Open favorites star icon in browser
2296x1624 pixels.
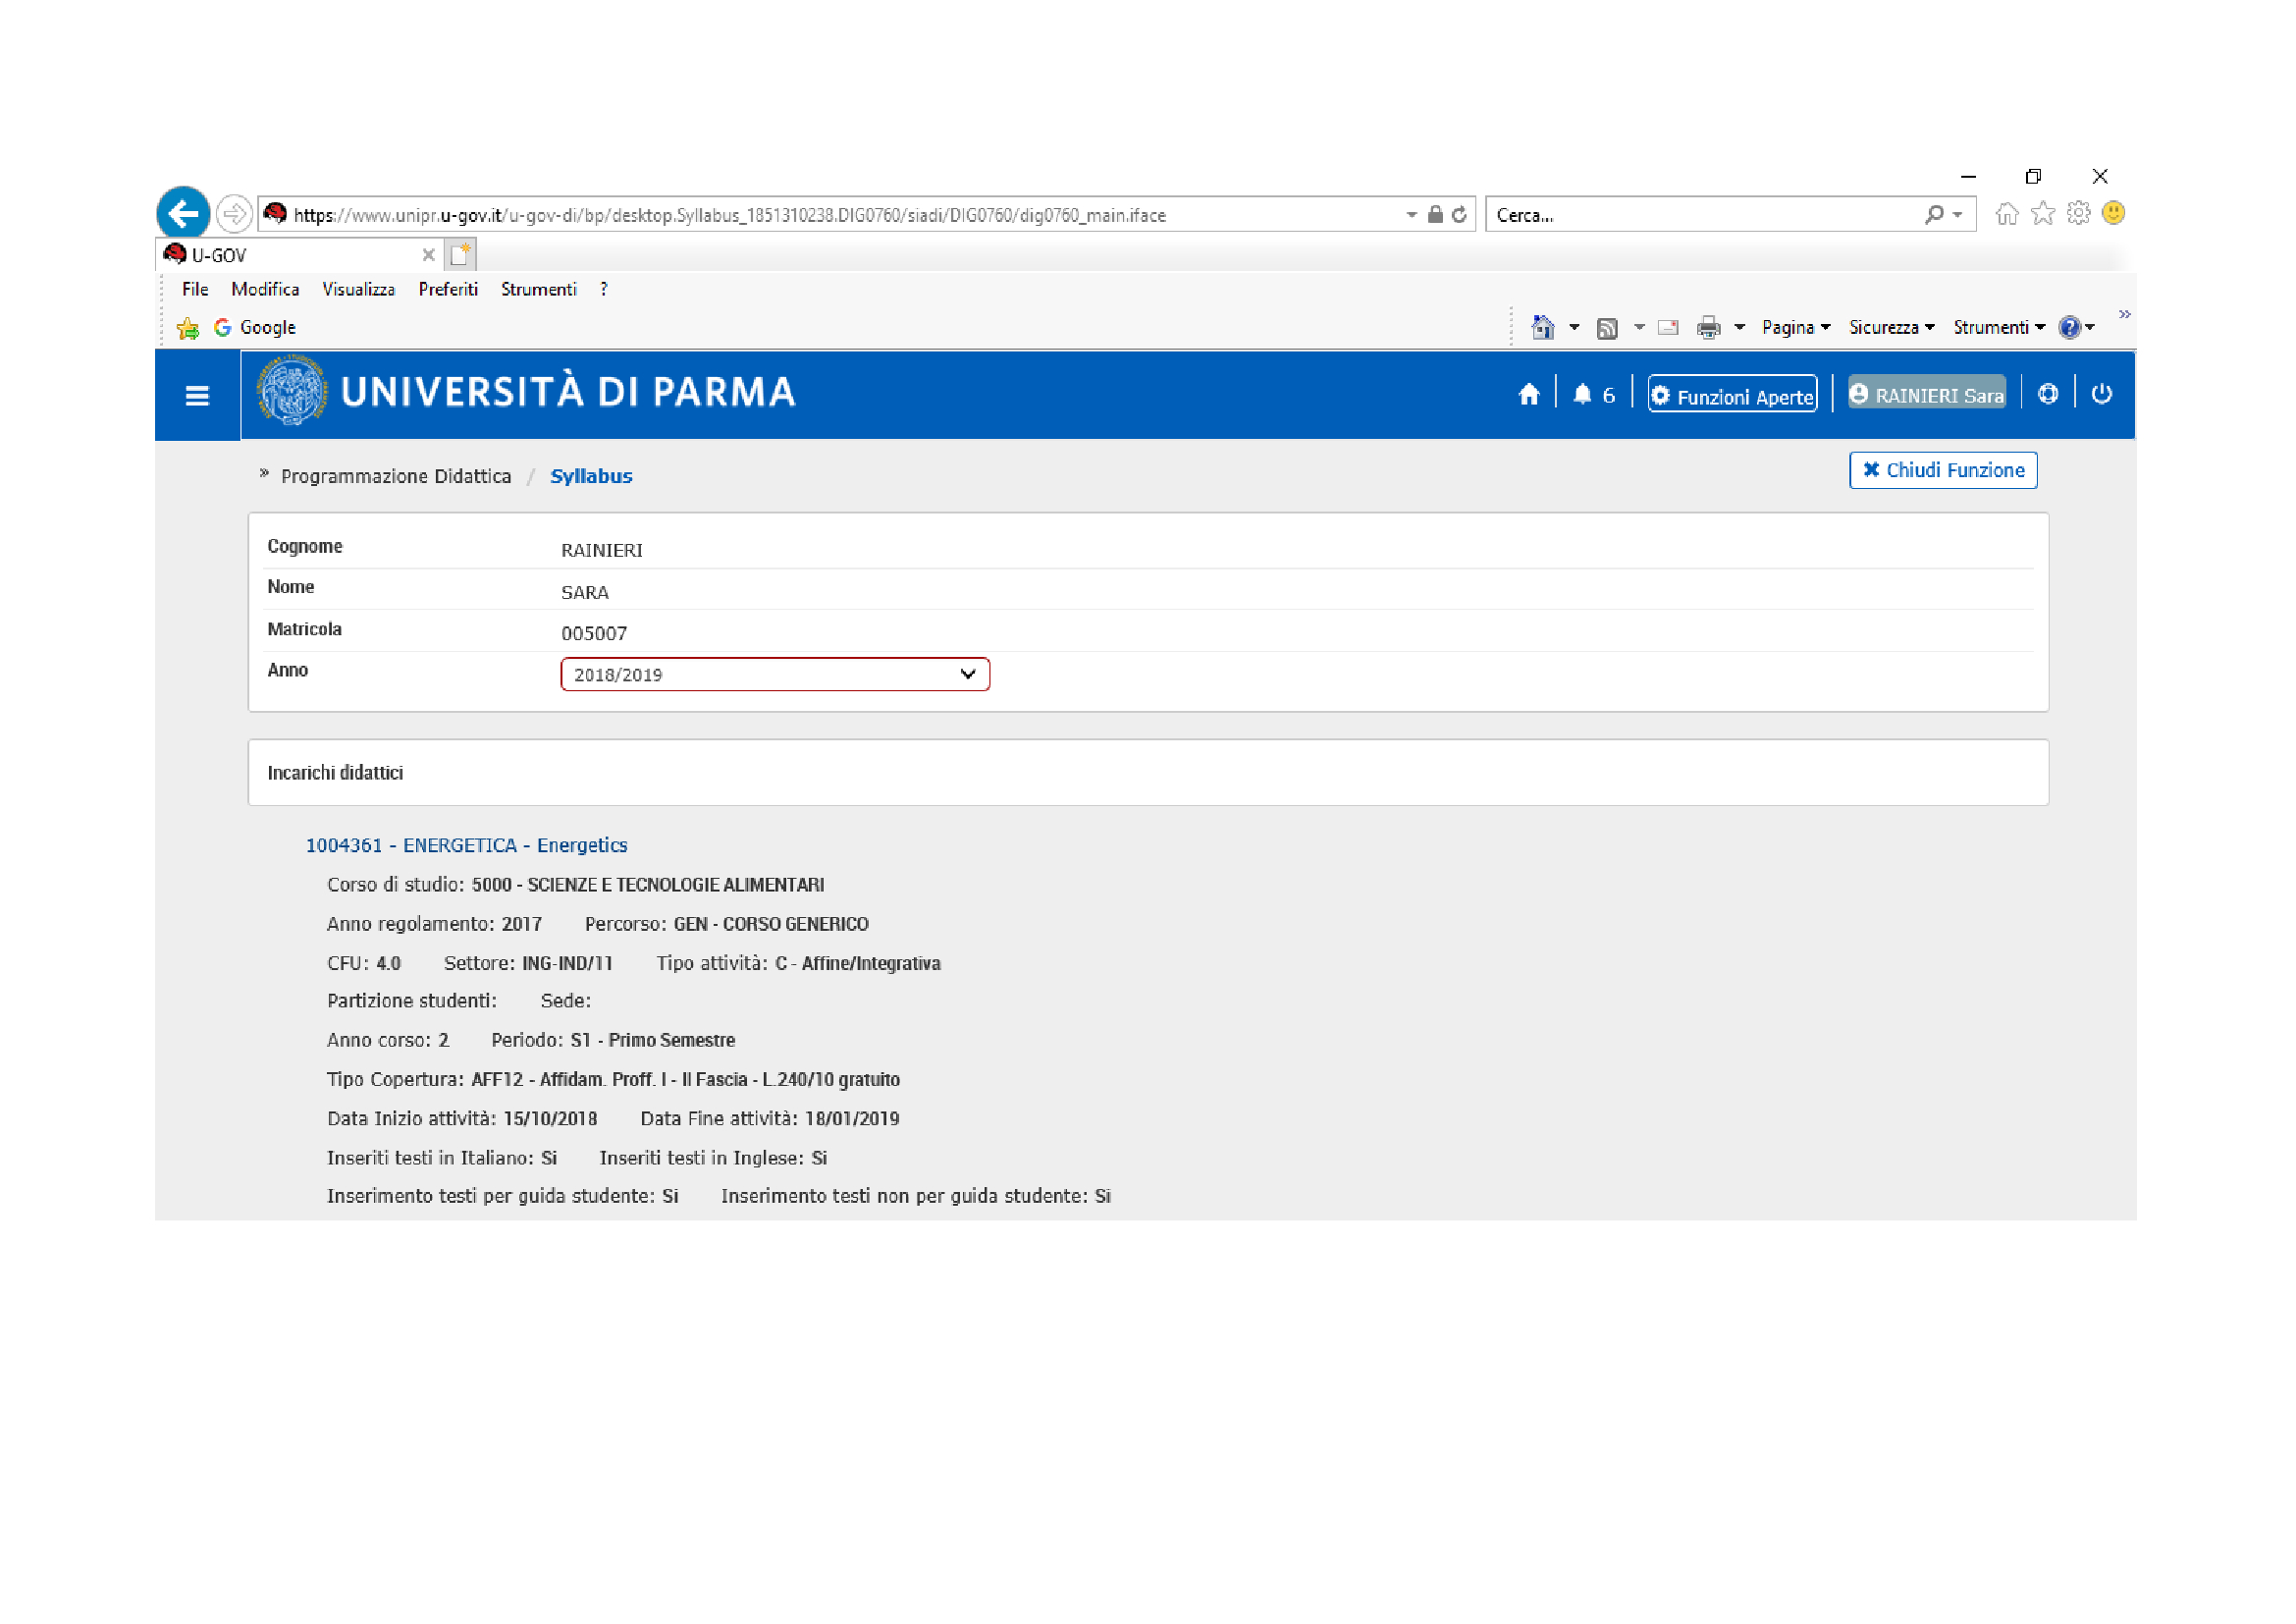2043,213
